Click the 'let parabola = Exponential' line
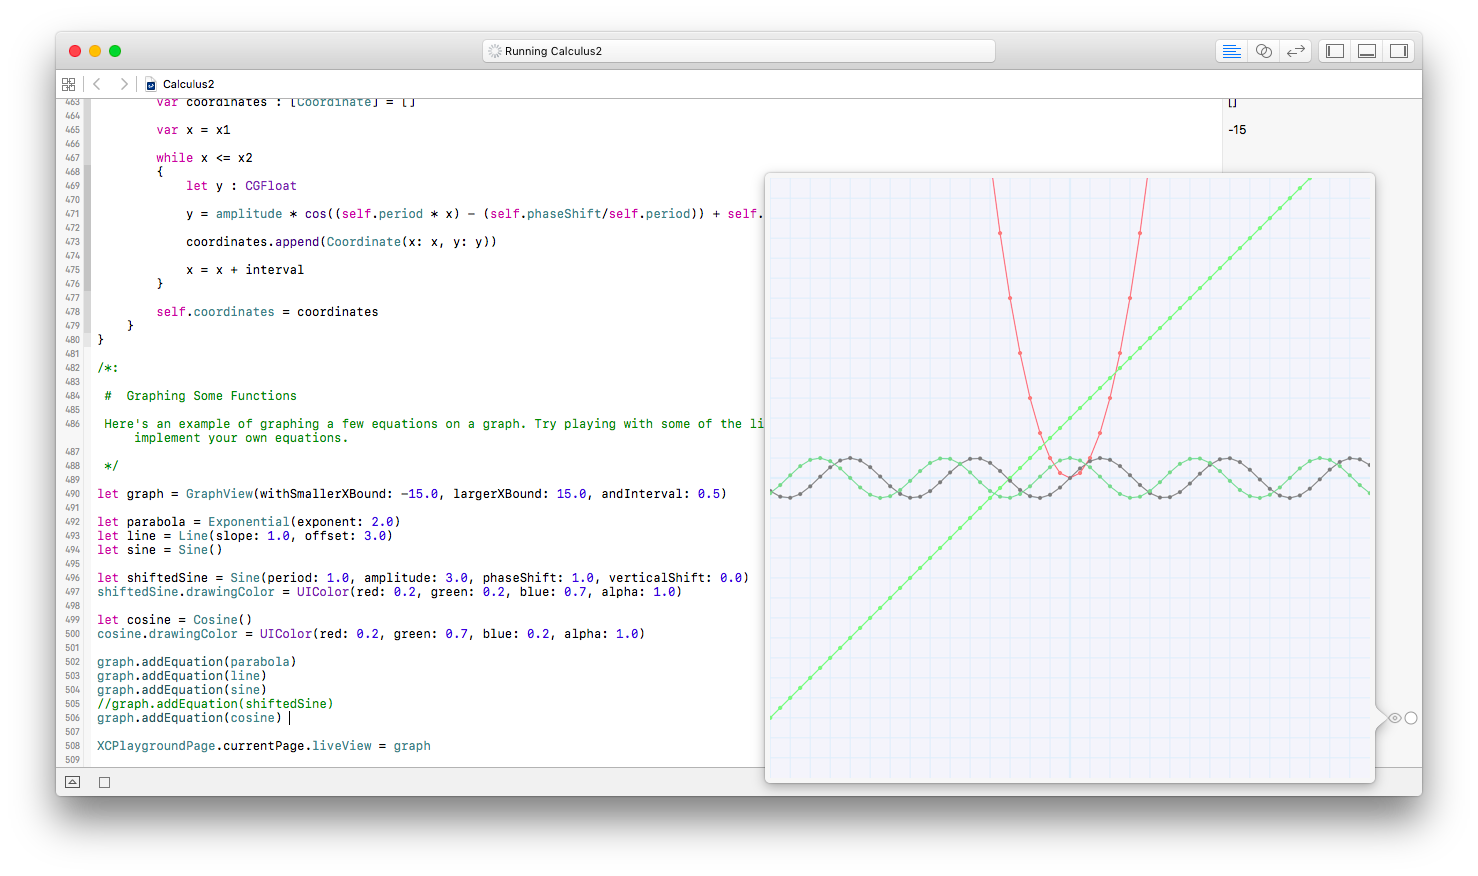 248,522
